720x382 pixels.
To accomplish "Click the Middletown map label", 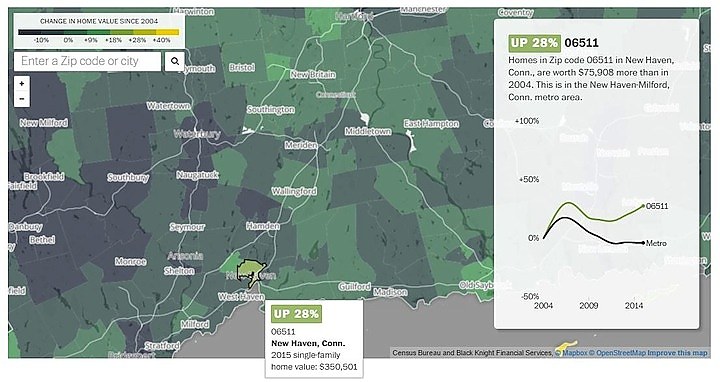I will pos(368,131).
